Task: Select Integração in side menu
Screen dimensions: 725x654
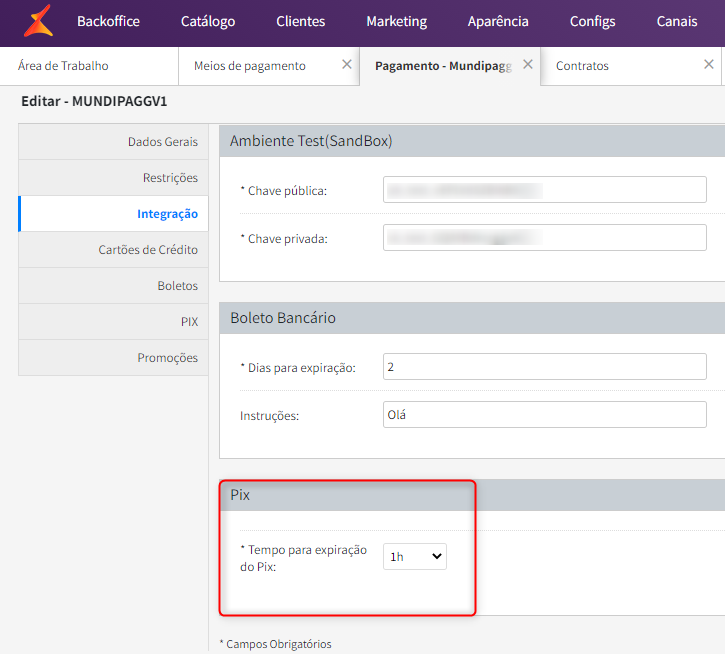Action: click(113, 214)
